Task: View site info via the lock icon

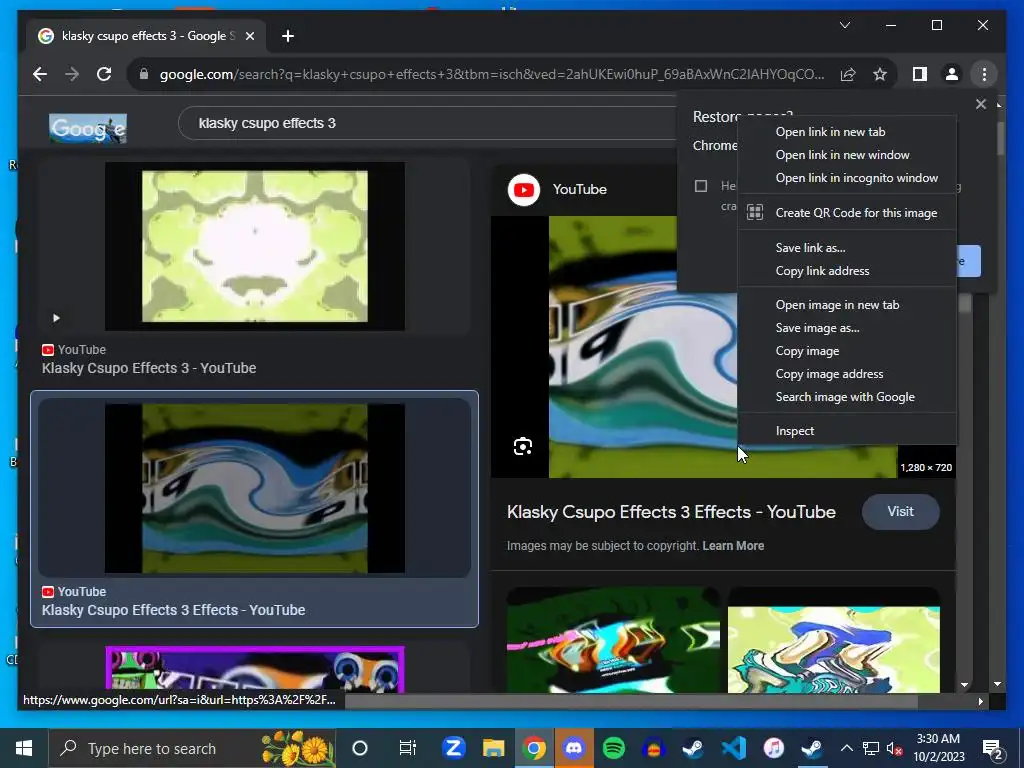Action: pyautogui.click(x=144, y=74)
